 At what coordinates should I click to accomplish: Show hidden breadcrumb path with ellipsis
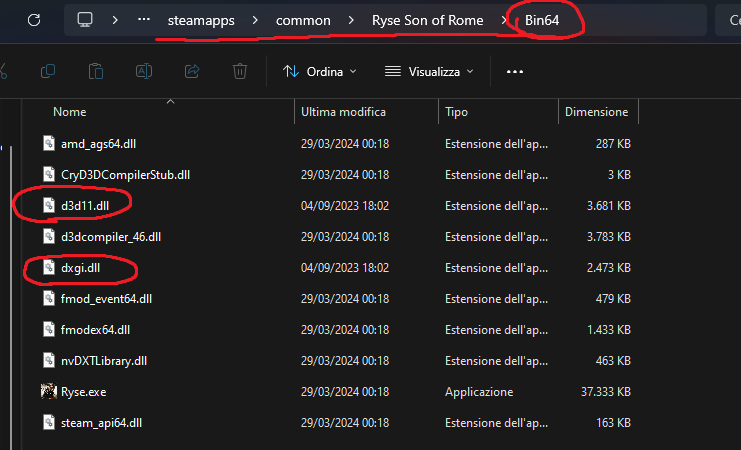(x=145, y=20)
